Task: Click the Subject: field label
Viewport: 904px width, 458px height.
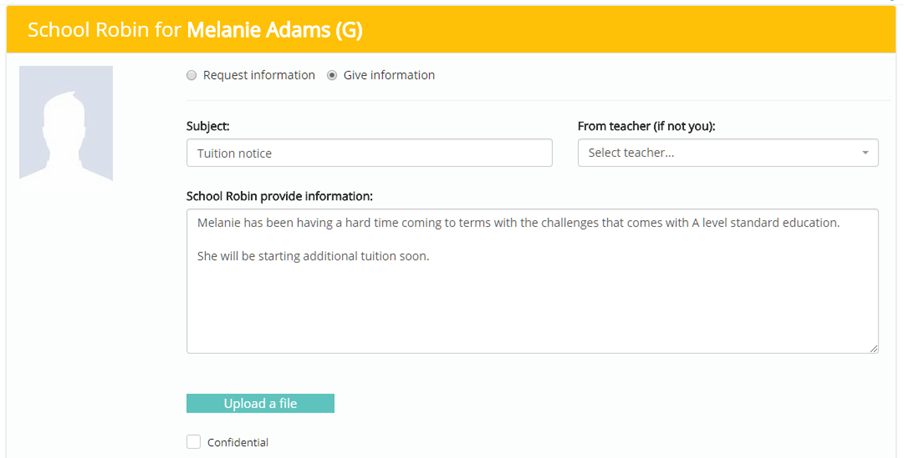Action: click(x=208, y=127)
